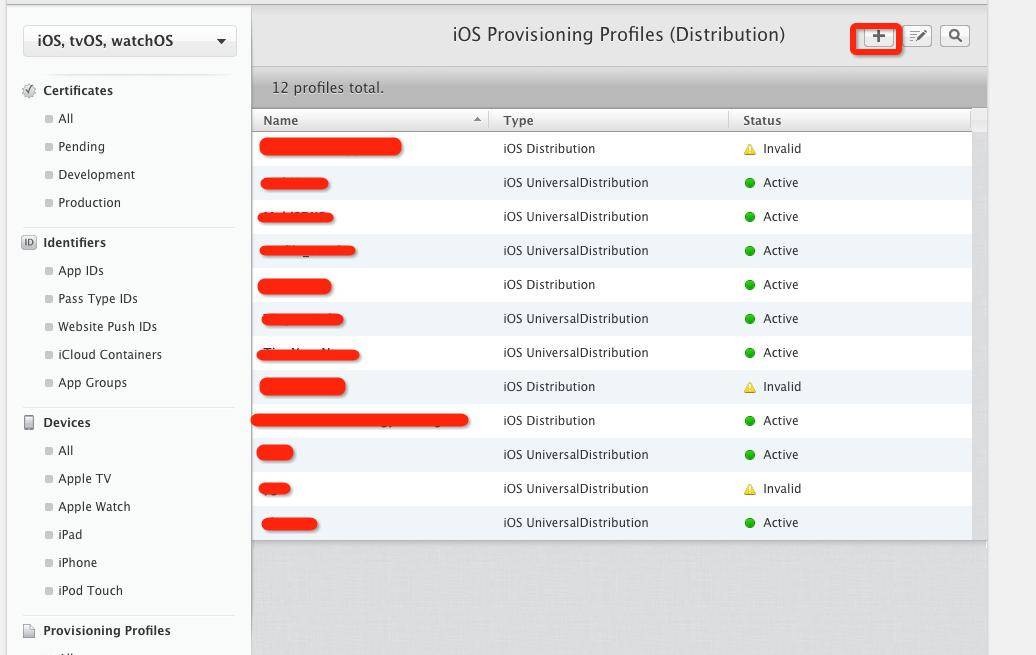Click the square bullet beside Pending certificates
Viewport: 1036px width, 655px height.
coord(48,147)
